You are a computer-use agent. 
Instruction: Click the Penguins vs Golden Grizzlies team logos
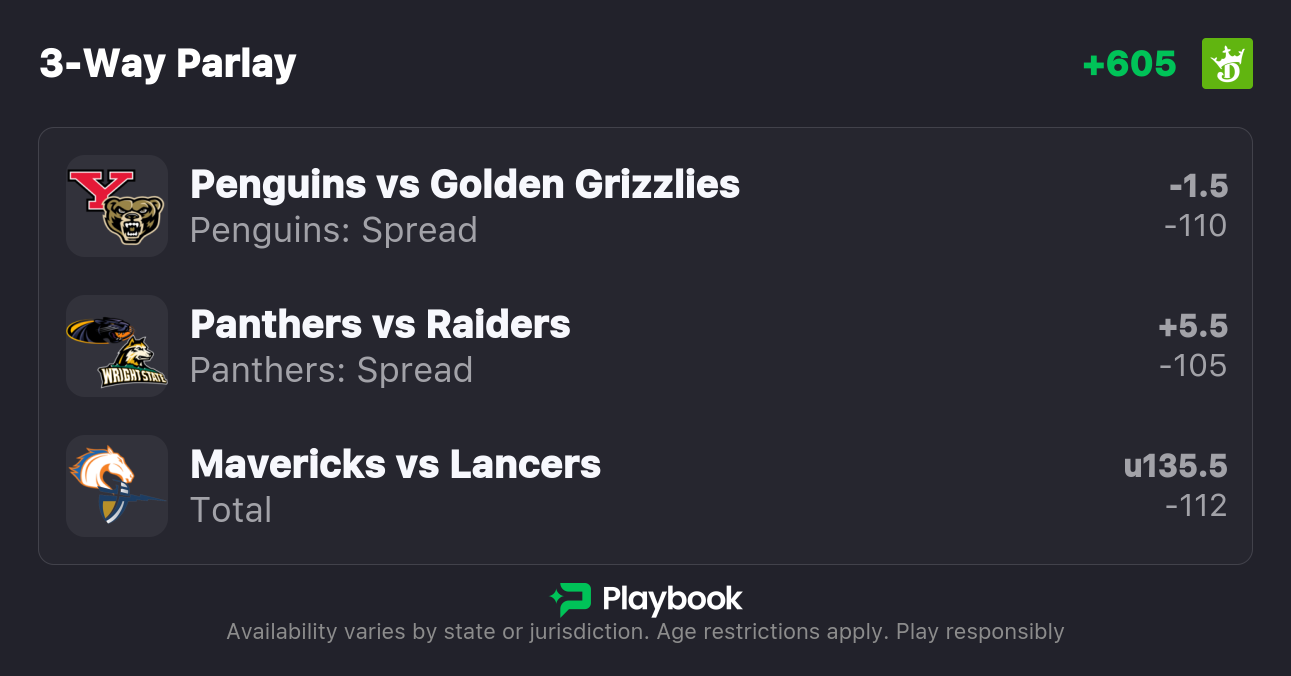click(117, 206)
